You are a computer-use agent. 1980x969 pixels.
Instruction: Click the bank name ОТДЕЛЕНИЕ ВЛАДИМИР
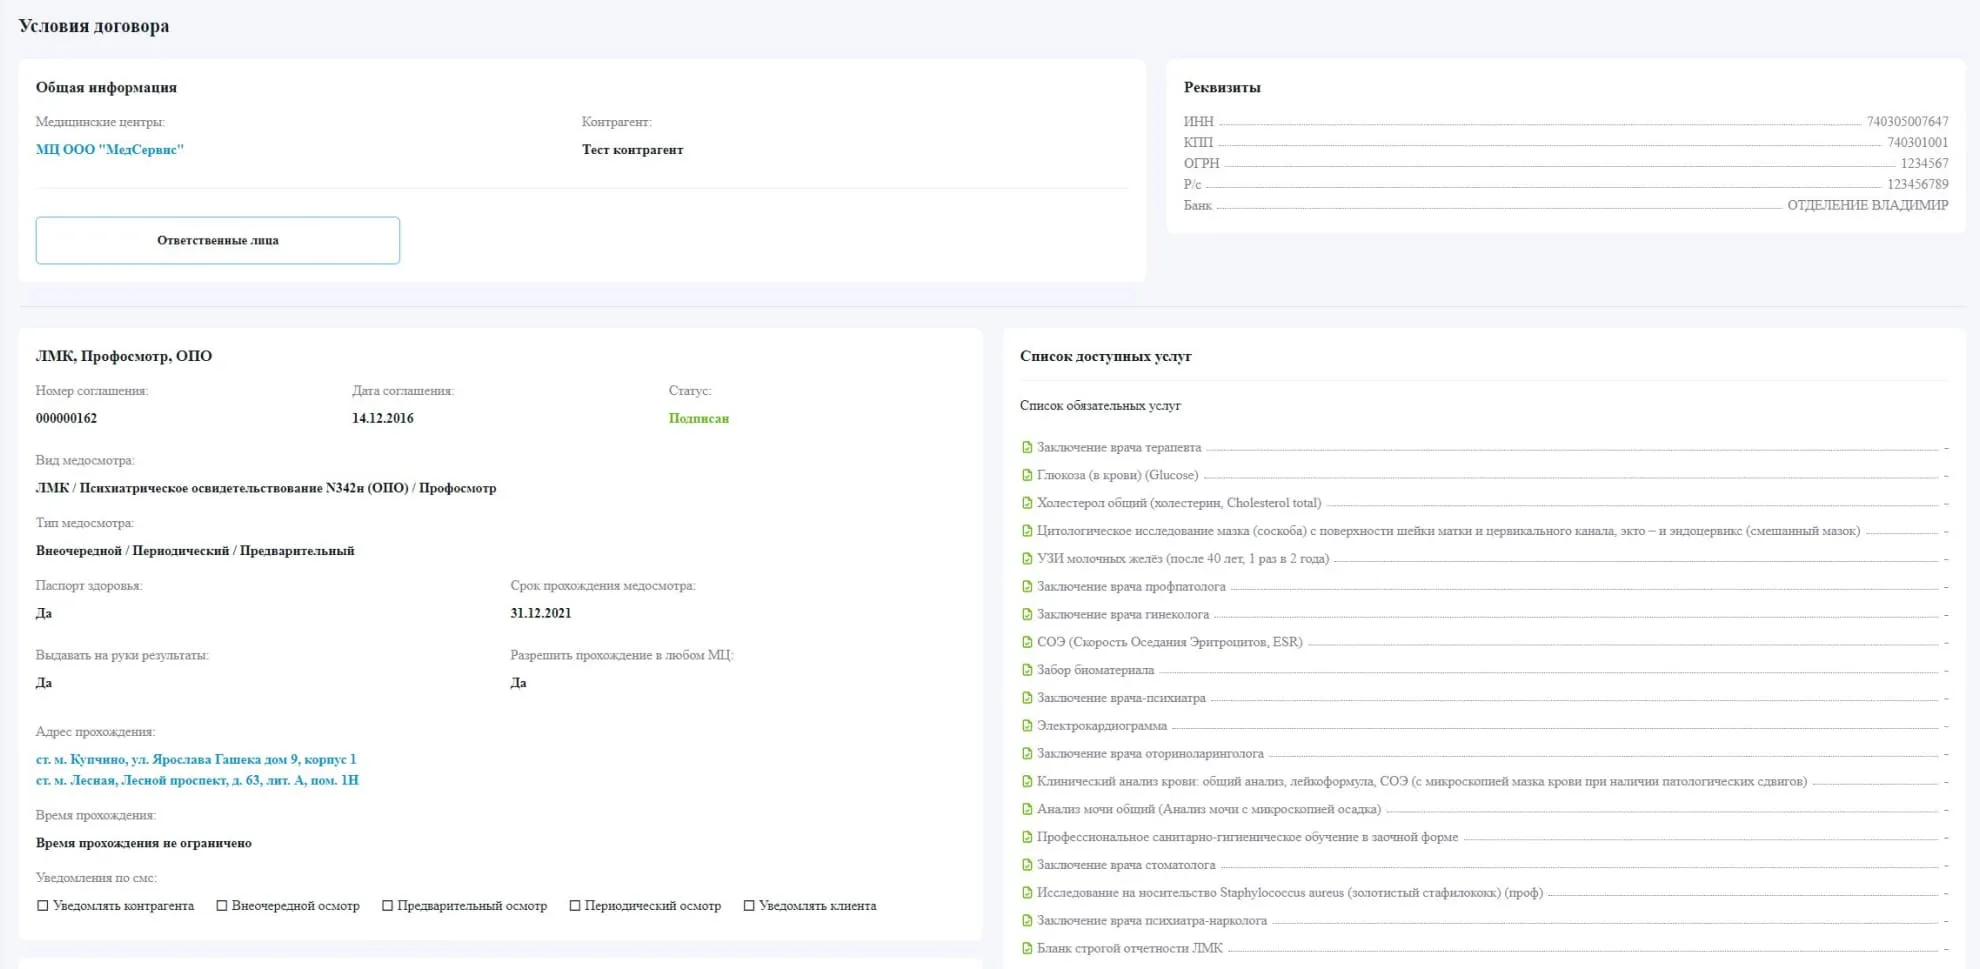(1868, 206)
